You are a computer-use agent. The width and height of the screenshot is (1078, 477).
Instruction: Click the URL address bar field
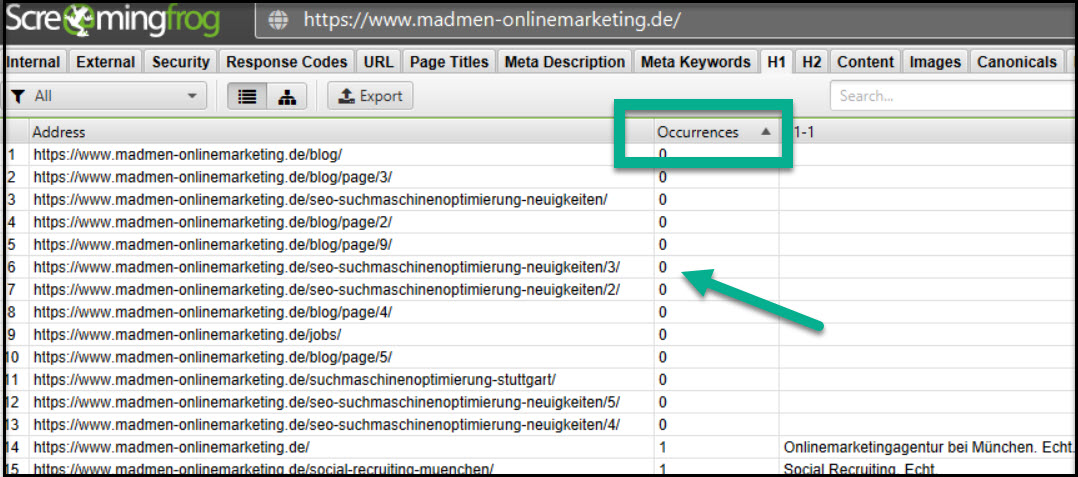(666, 20)
